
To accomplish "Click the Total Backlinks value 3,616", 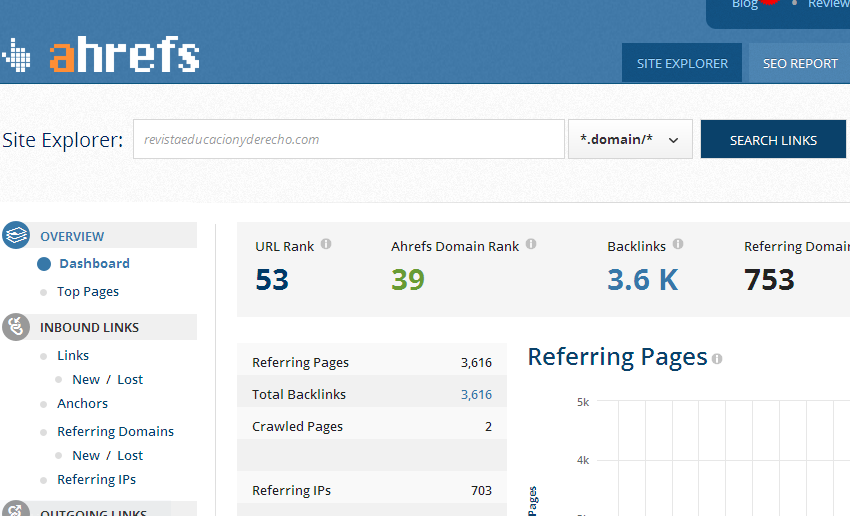I will [x=476, y=395].
